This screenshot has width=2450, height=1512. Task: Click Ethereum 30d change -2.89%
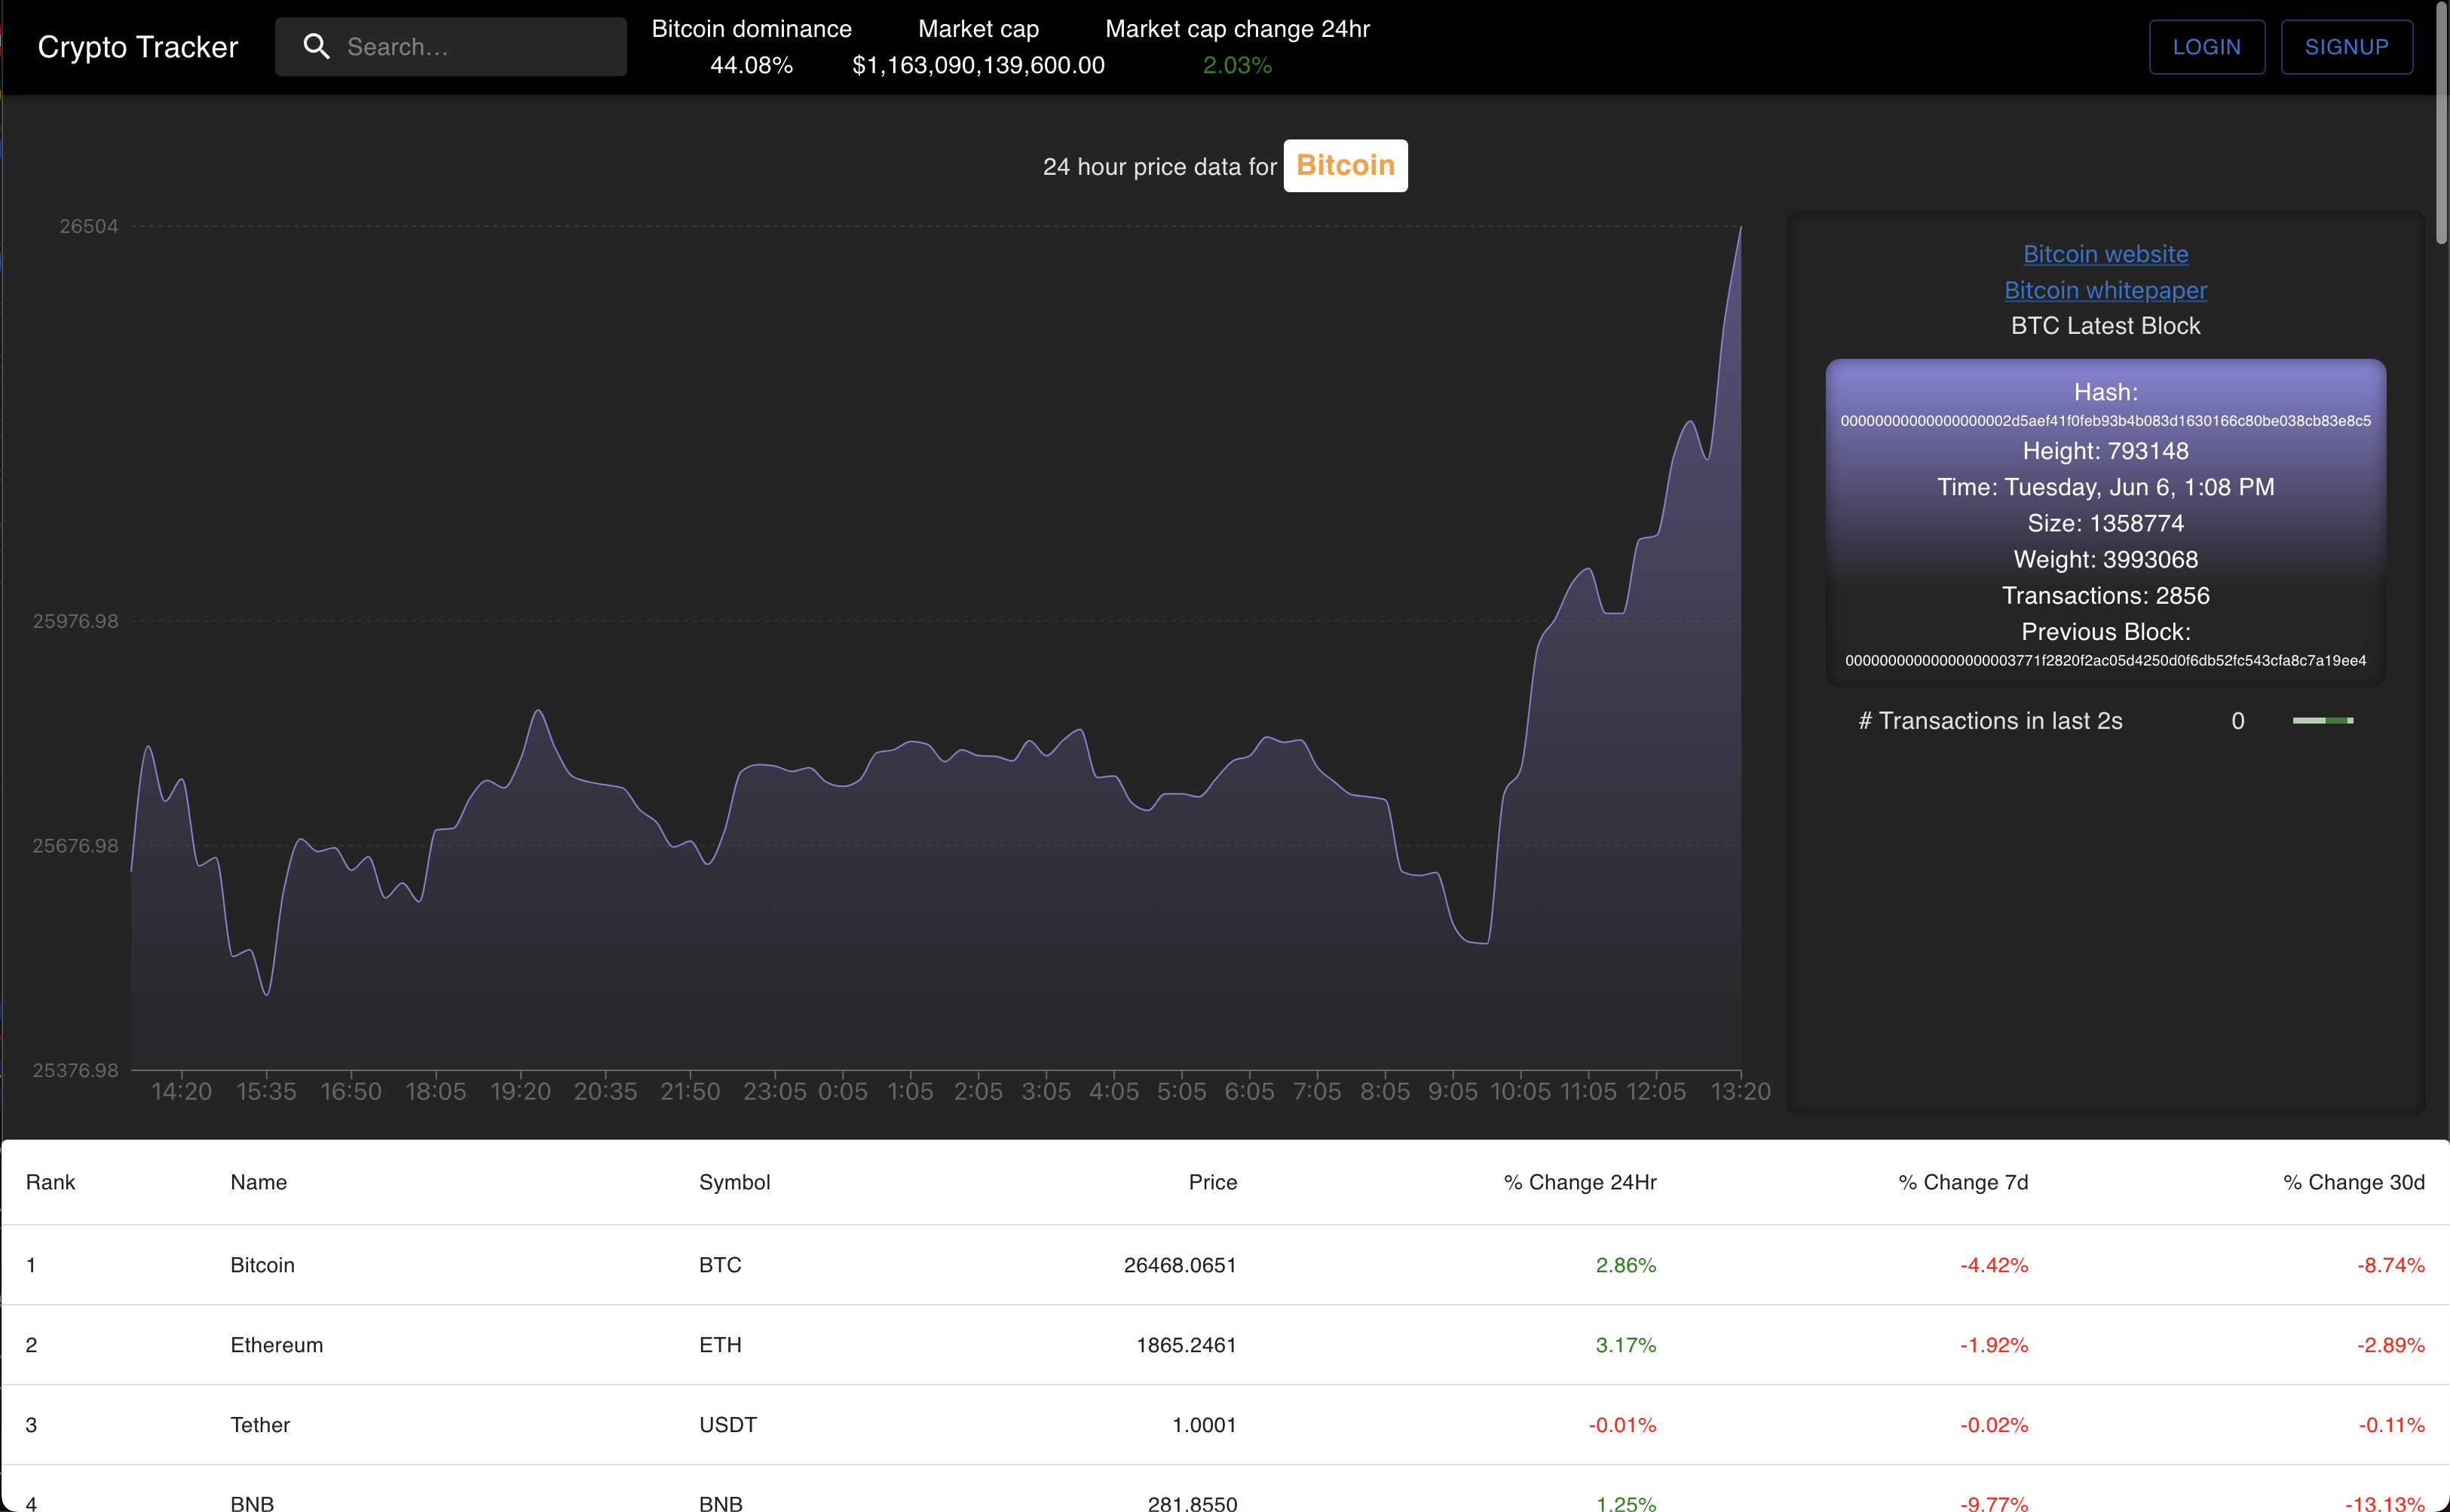click(x=2391, y=1345)
